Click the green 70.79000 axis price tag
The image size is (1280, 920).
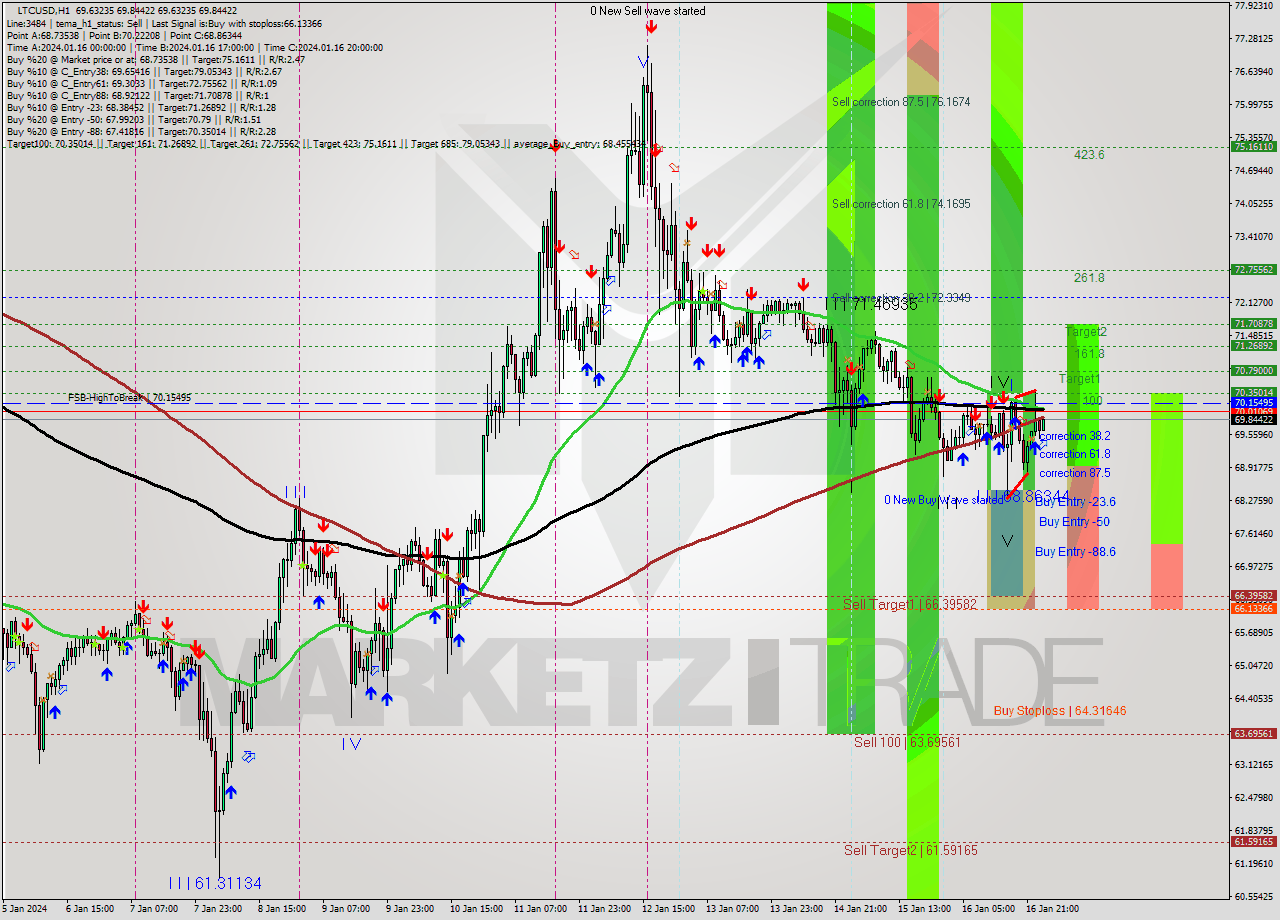(1254, 370)
